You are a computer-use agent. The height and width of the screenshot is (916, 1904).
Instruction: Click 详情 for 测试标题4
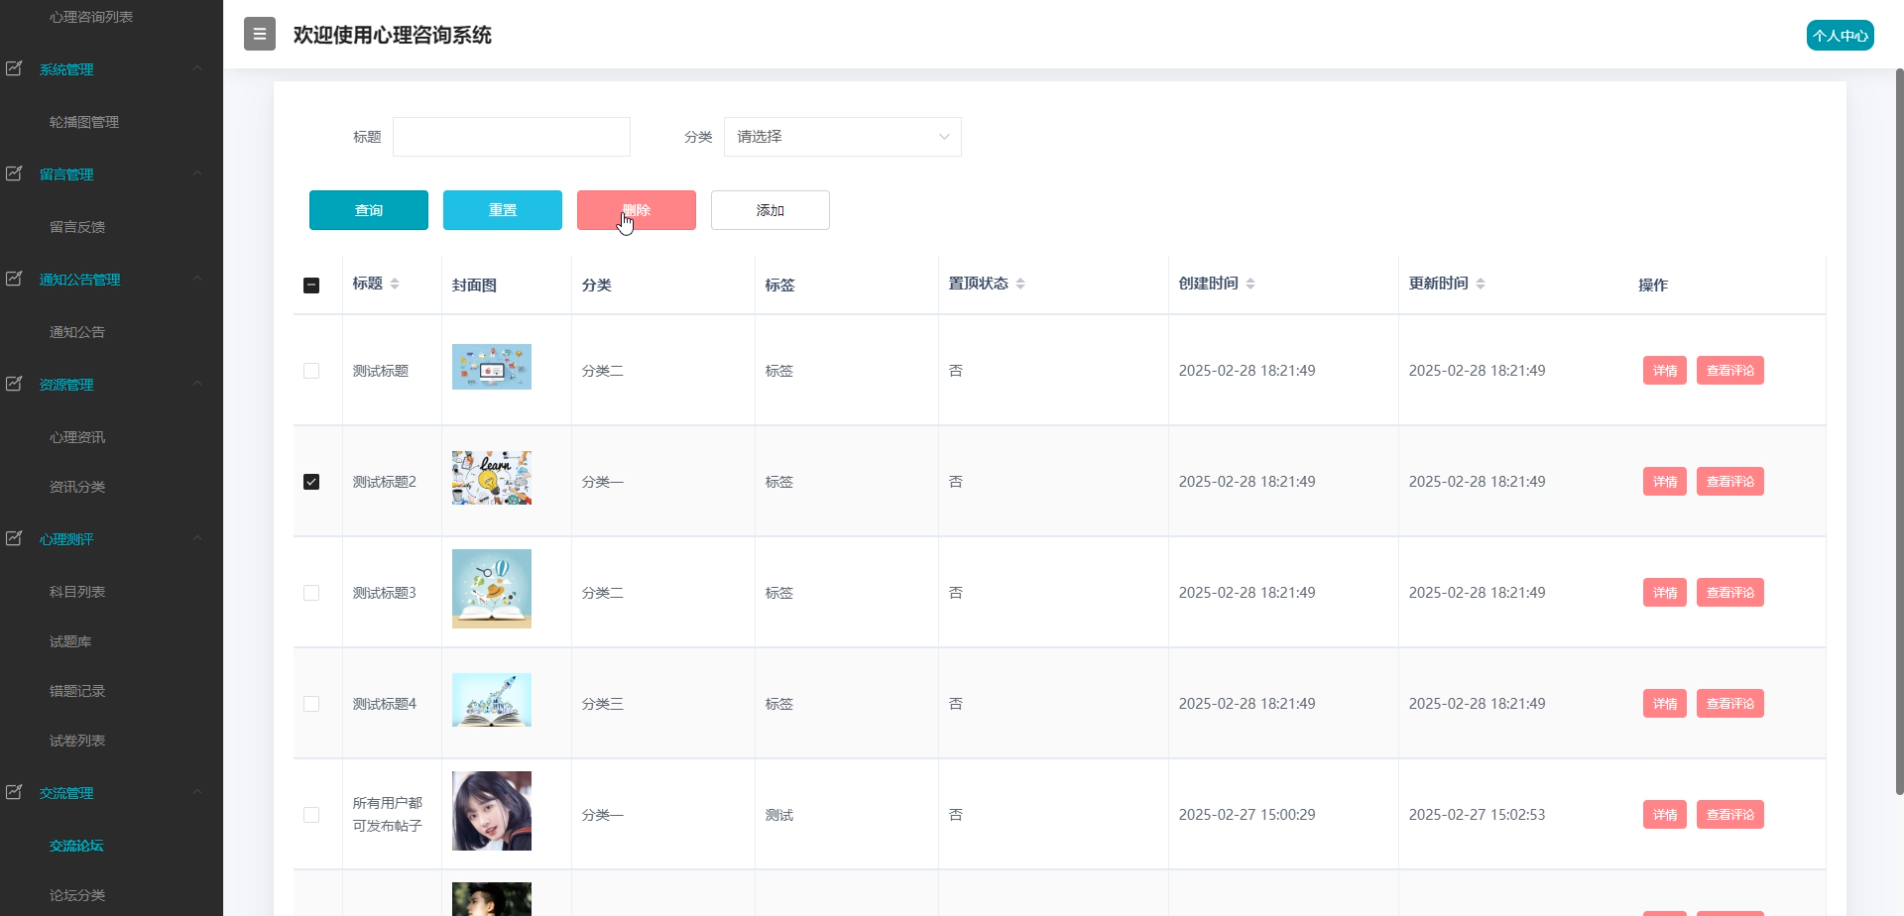(x=1665, y=704)
